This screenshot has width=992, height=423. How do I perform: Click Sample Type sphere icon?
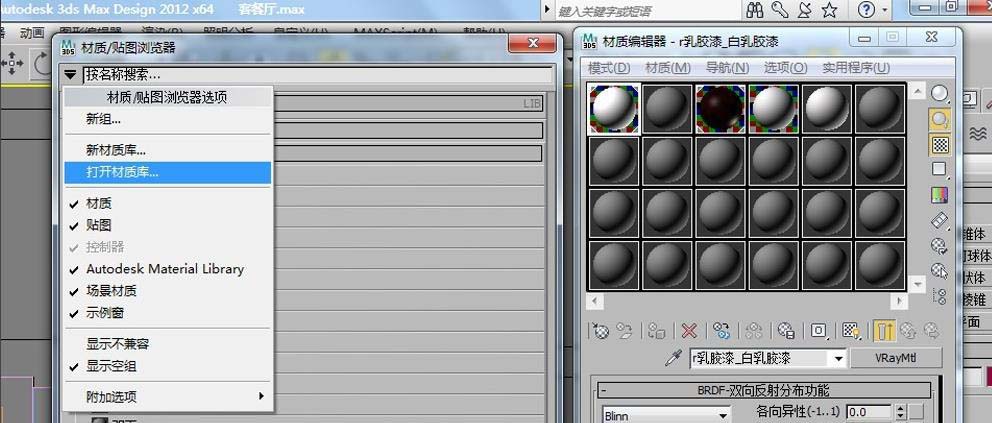tap(939, 94)
